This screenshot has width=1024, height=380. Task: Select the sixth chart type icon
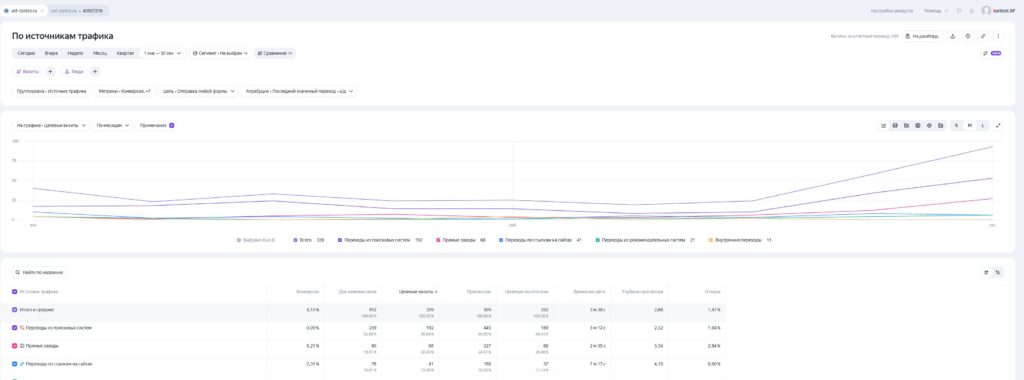coord(940,125)
